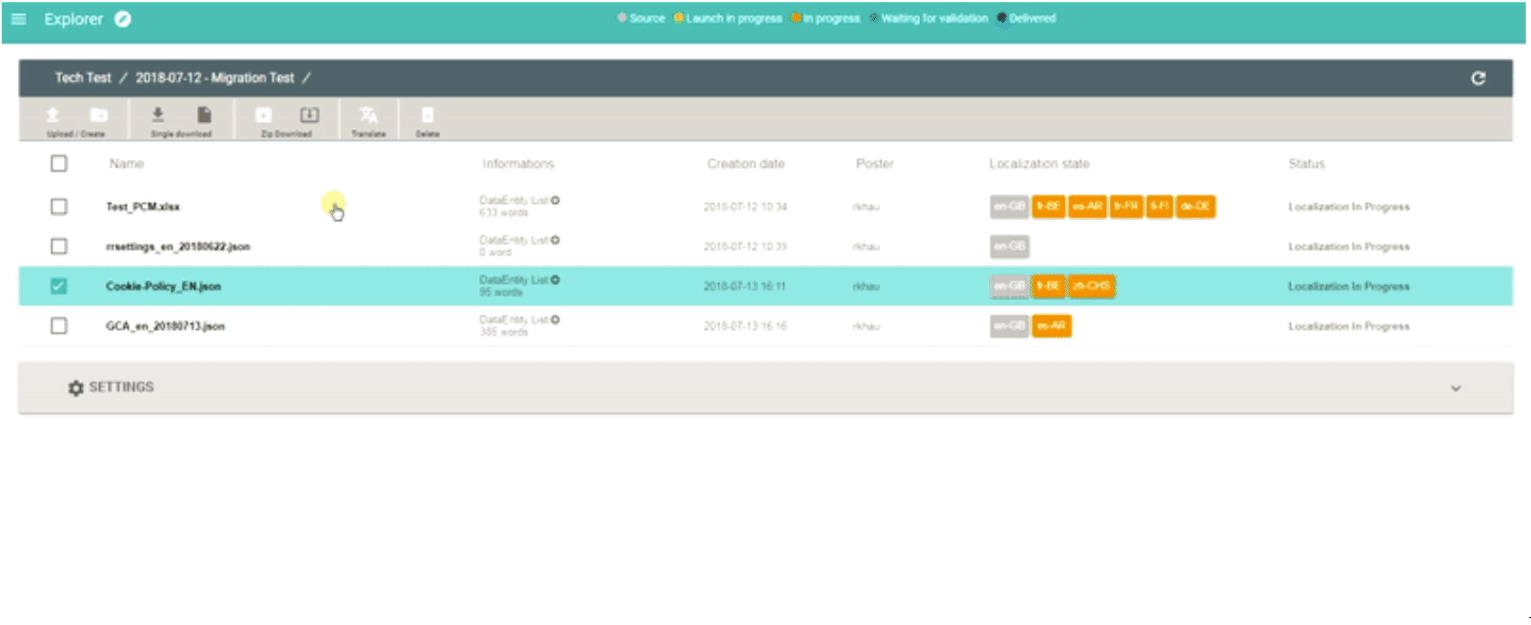Click the Settings gear icon
This screenshot has height=625, width=1531.
76,387
